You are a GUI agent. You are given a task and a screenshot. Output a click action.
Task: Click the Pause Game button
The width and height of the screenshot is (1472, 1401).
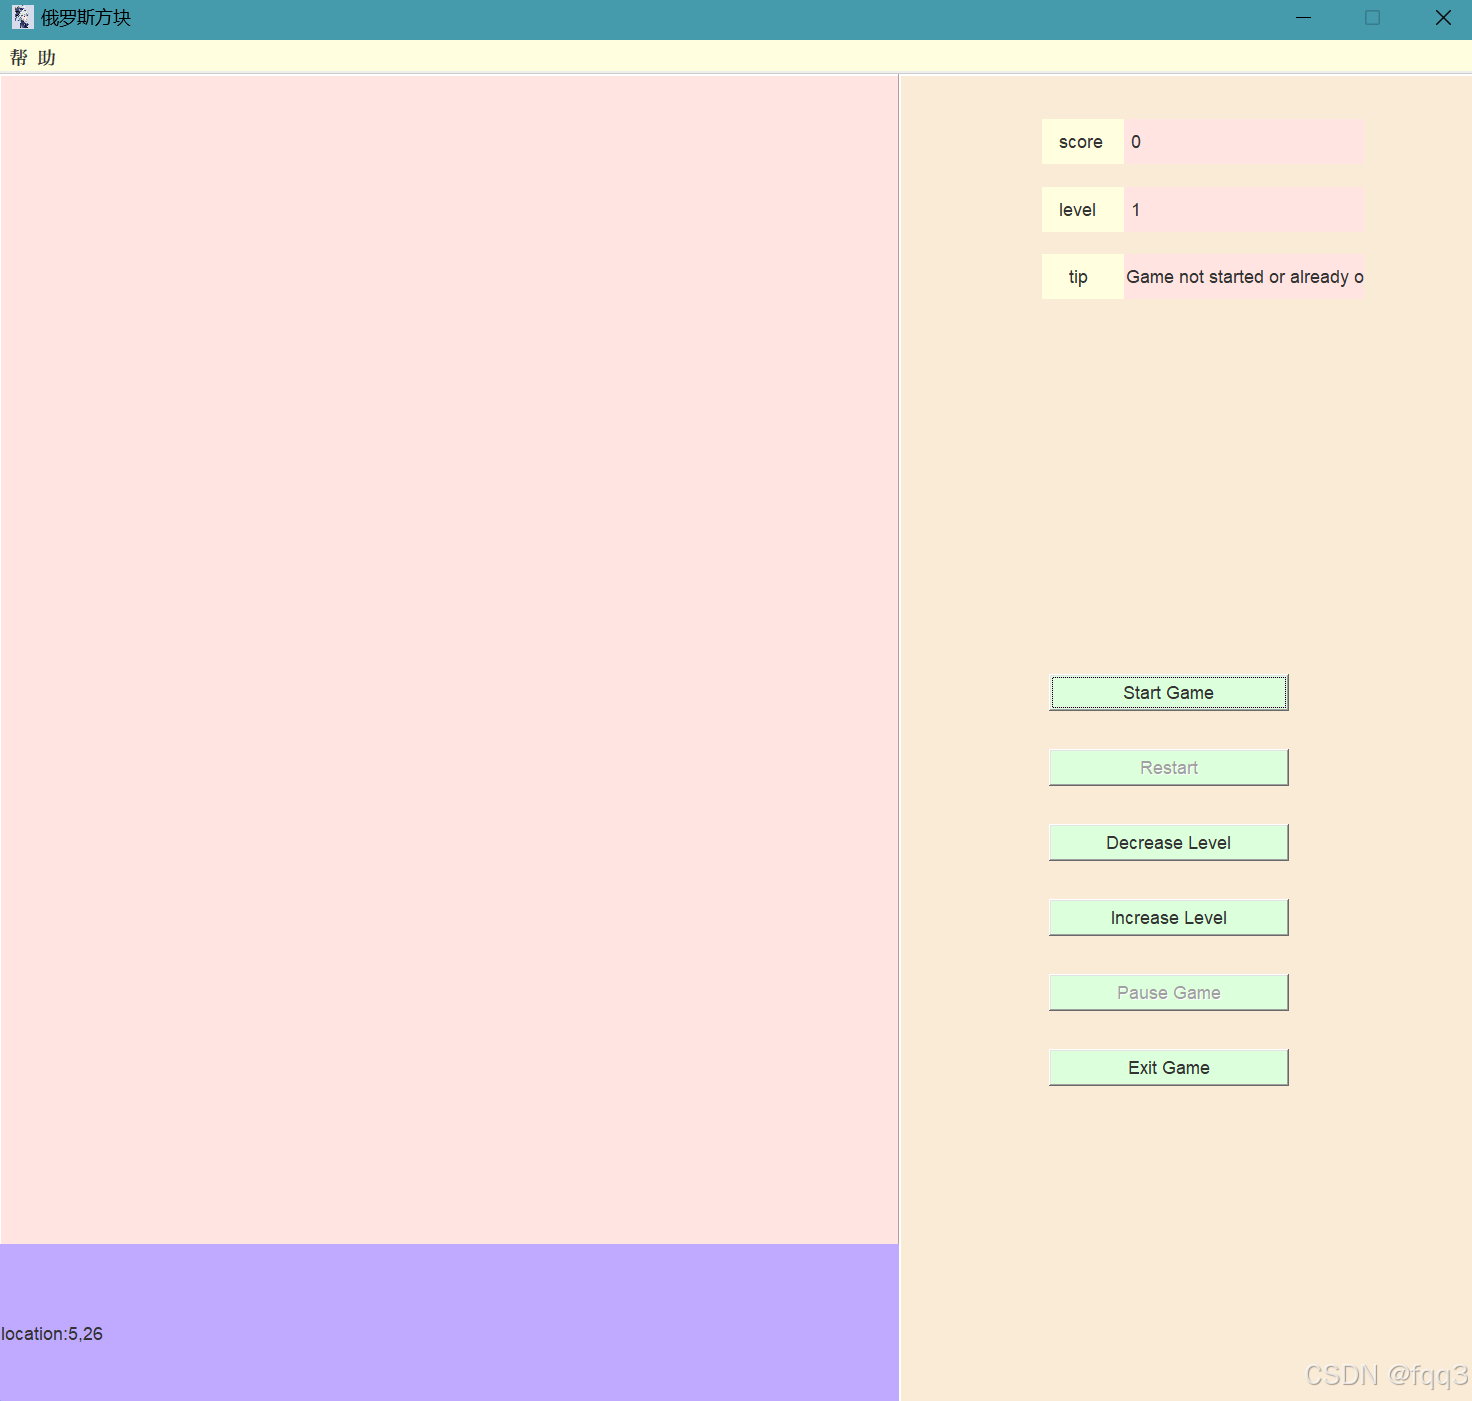pyautogui.click(x=1168, y=993)
